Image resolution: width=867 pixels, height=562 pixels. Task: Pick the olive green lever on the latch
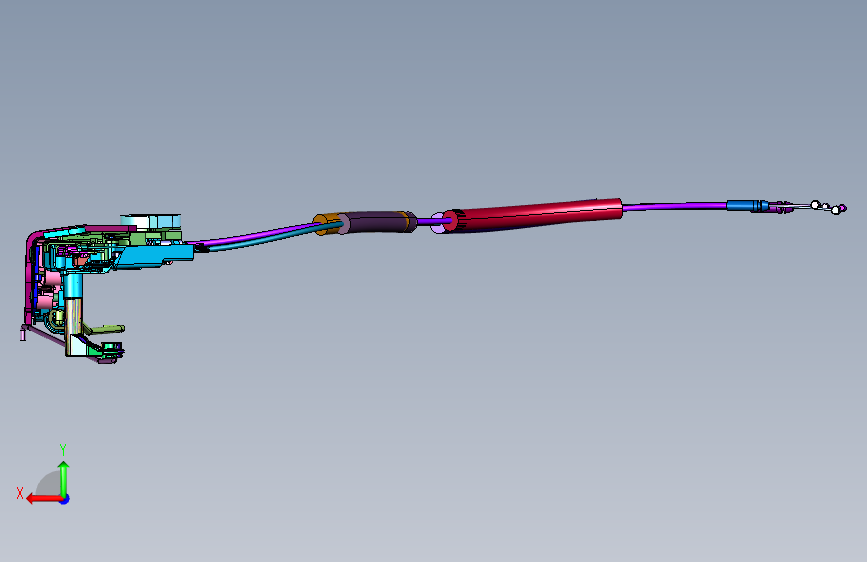pyautogui.click(x=105, y=330)
